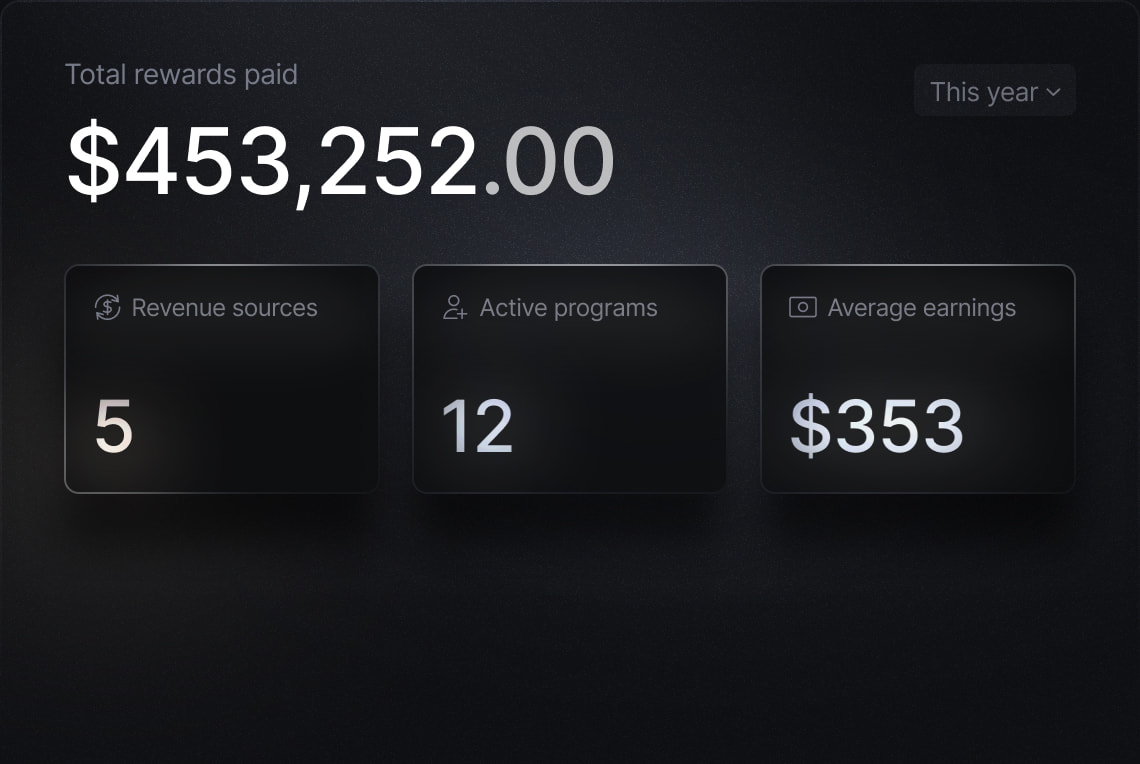Select the $353 average earnings figure
Image resolution: width=1140 pixels, height=764 pixels.
click(877, 425)
